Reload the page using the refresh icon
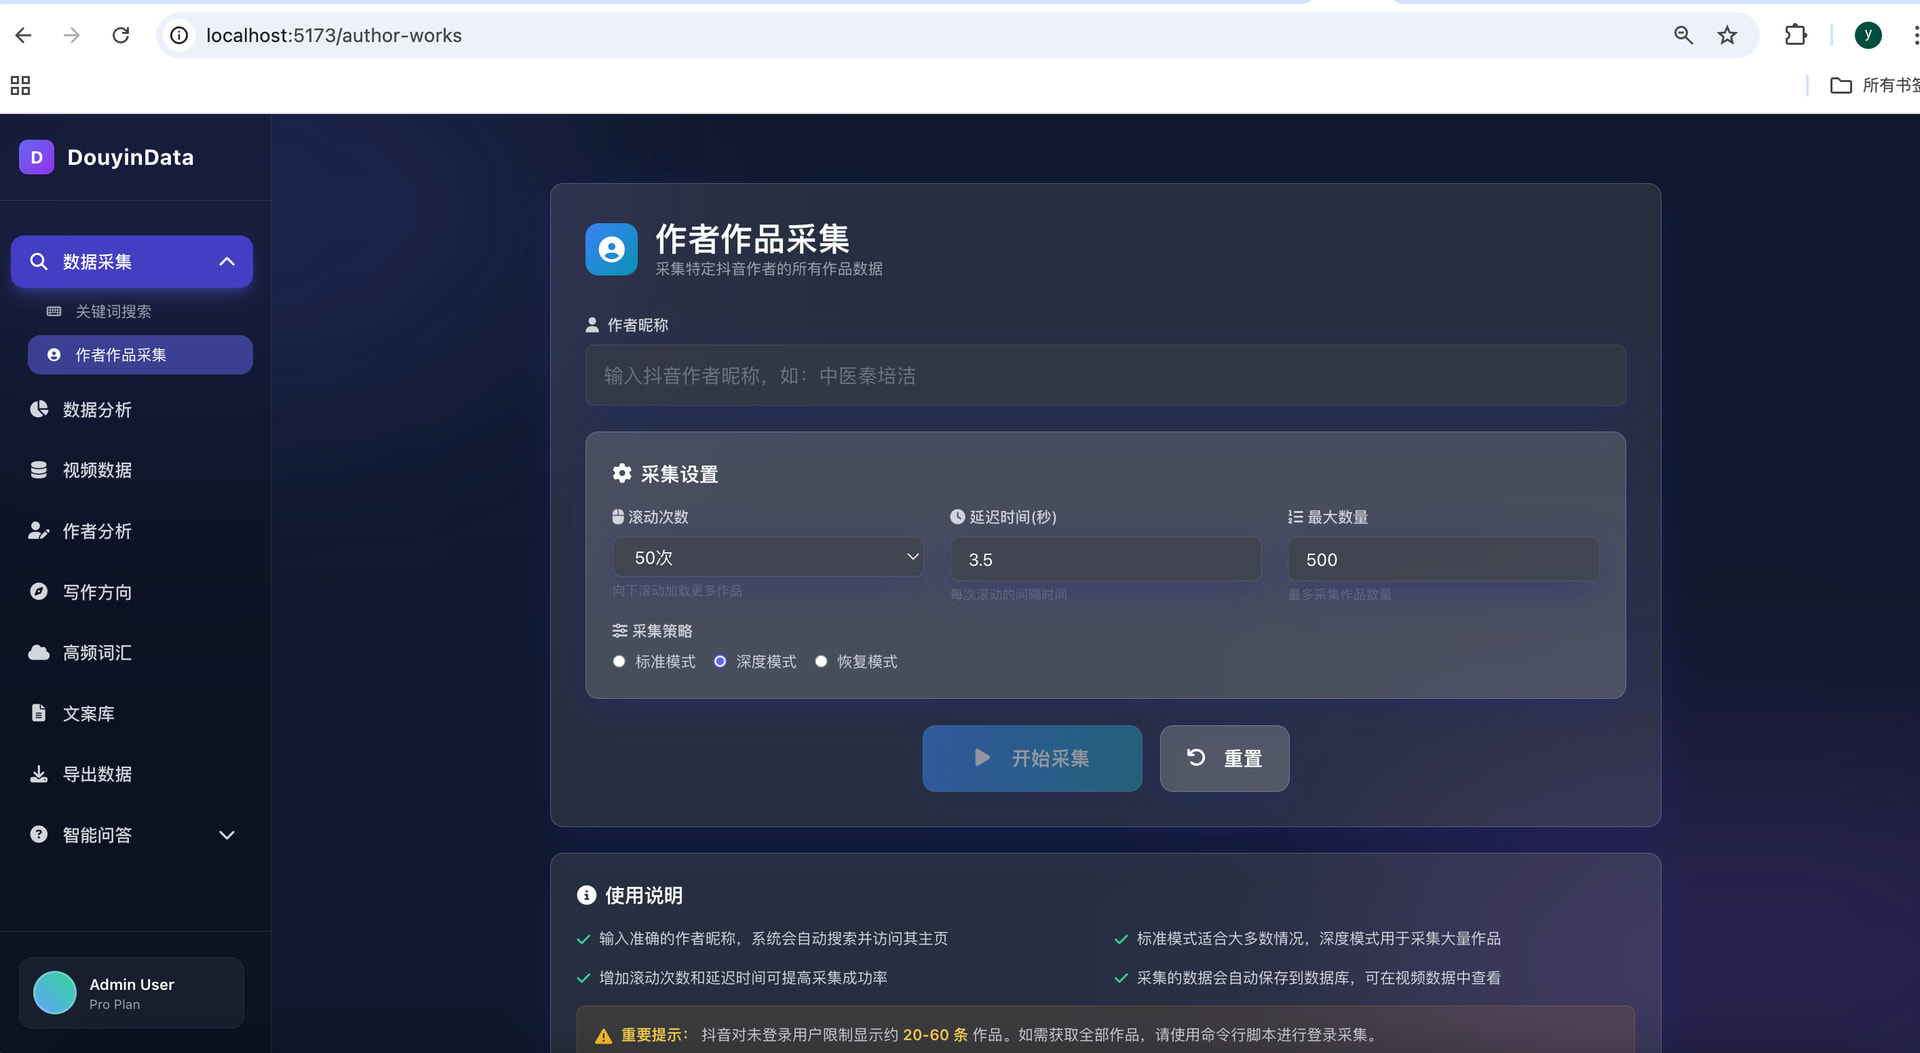Screen dimensions: 1920x1053 coord(121,35)
